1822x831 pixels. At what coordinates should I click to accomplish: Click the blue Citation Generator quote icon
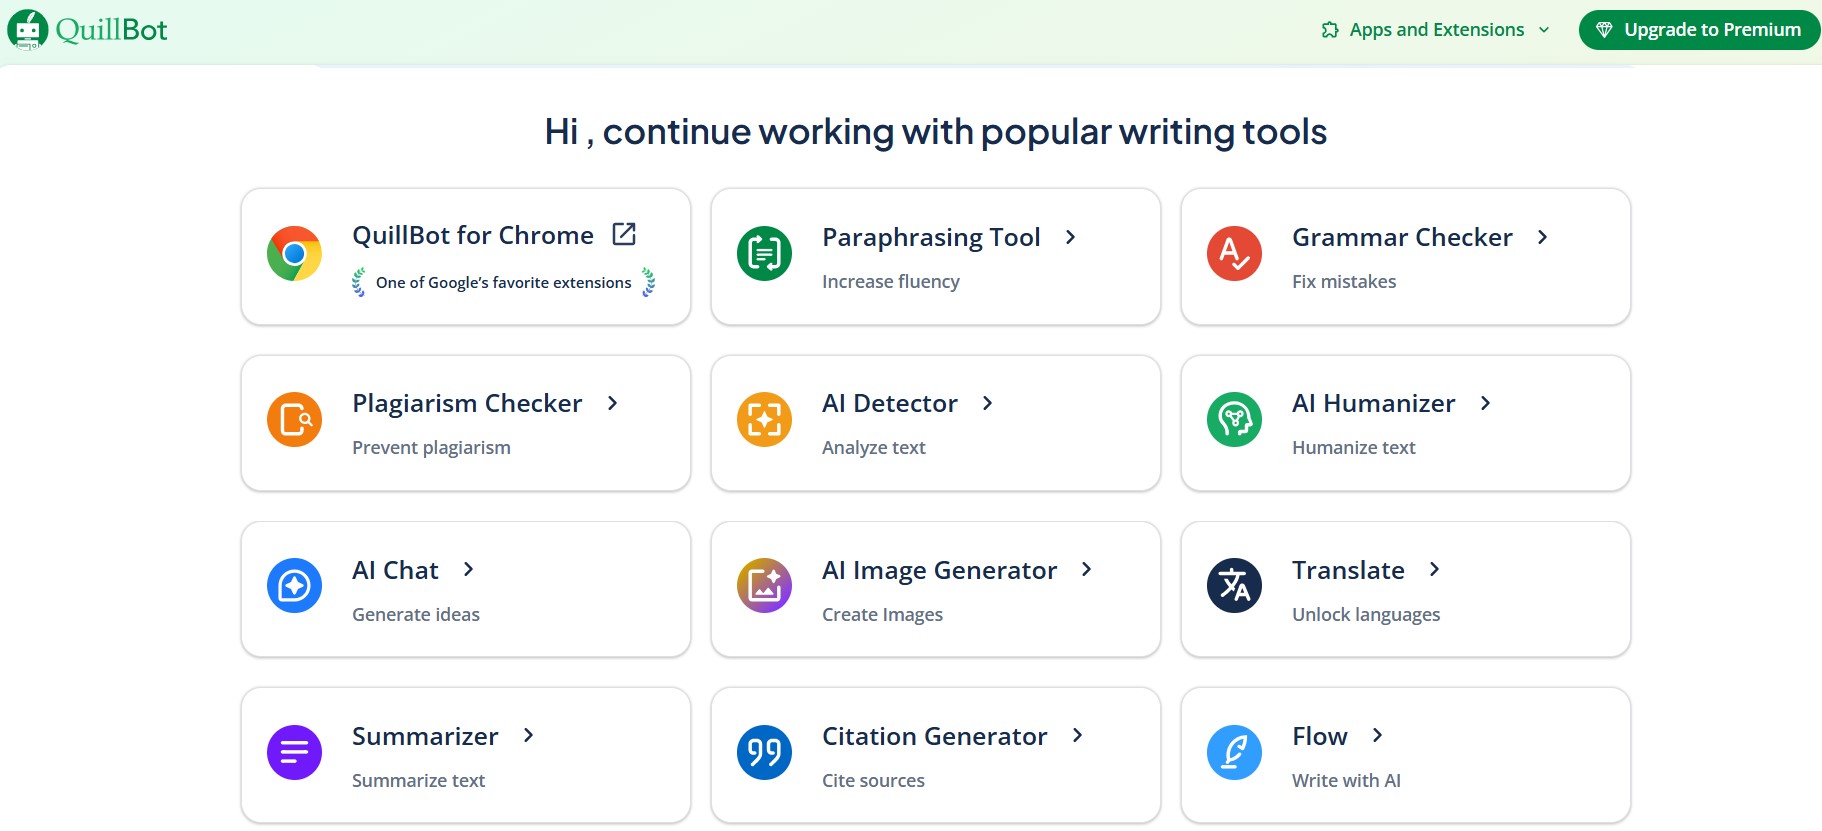point(764,752)
